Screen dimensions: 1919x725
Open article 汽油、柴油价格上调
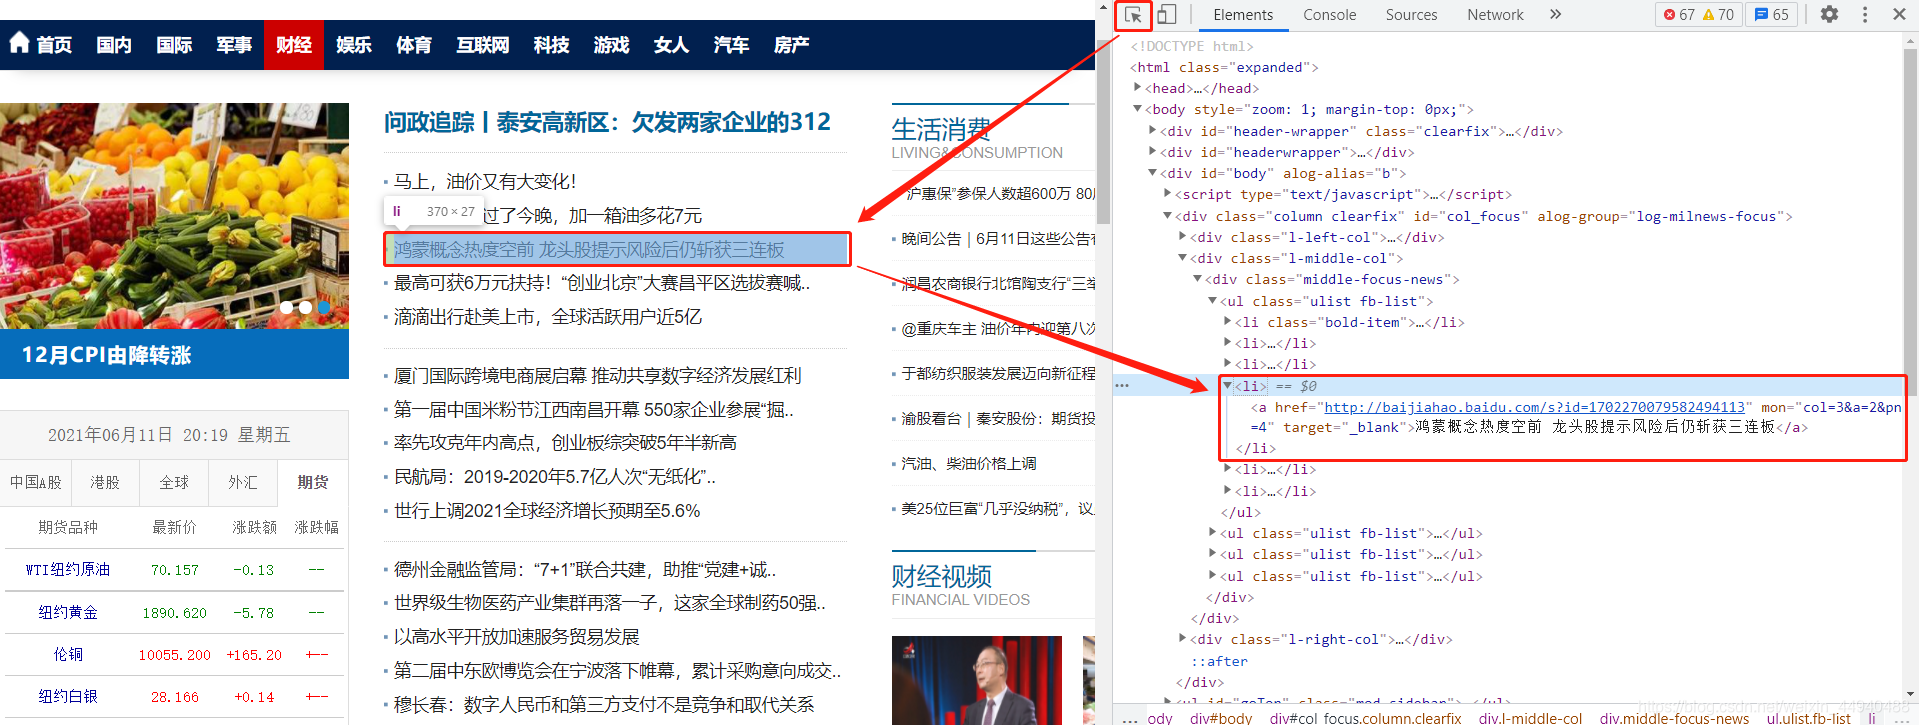(x=969, y=464)
